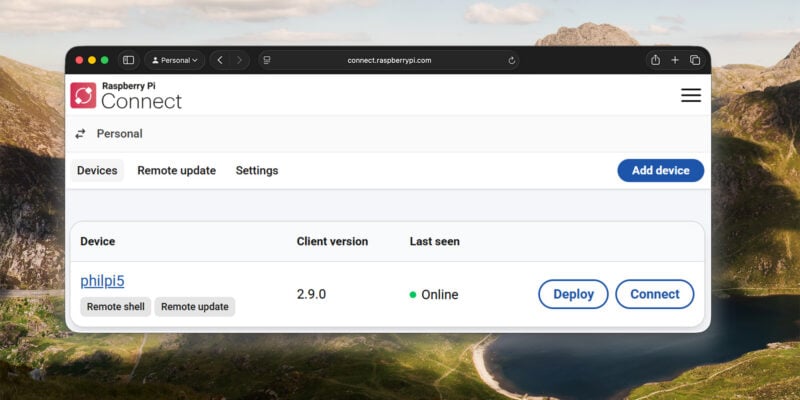This screenshot has height=400, width=800.
Task: Go forward to next page
Action: click(x=240, y=60)
